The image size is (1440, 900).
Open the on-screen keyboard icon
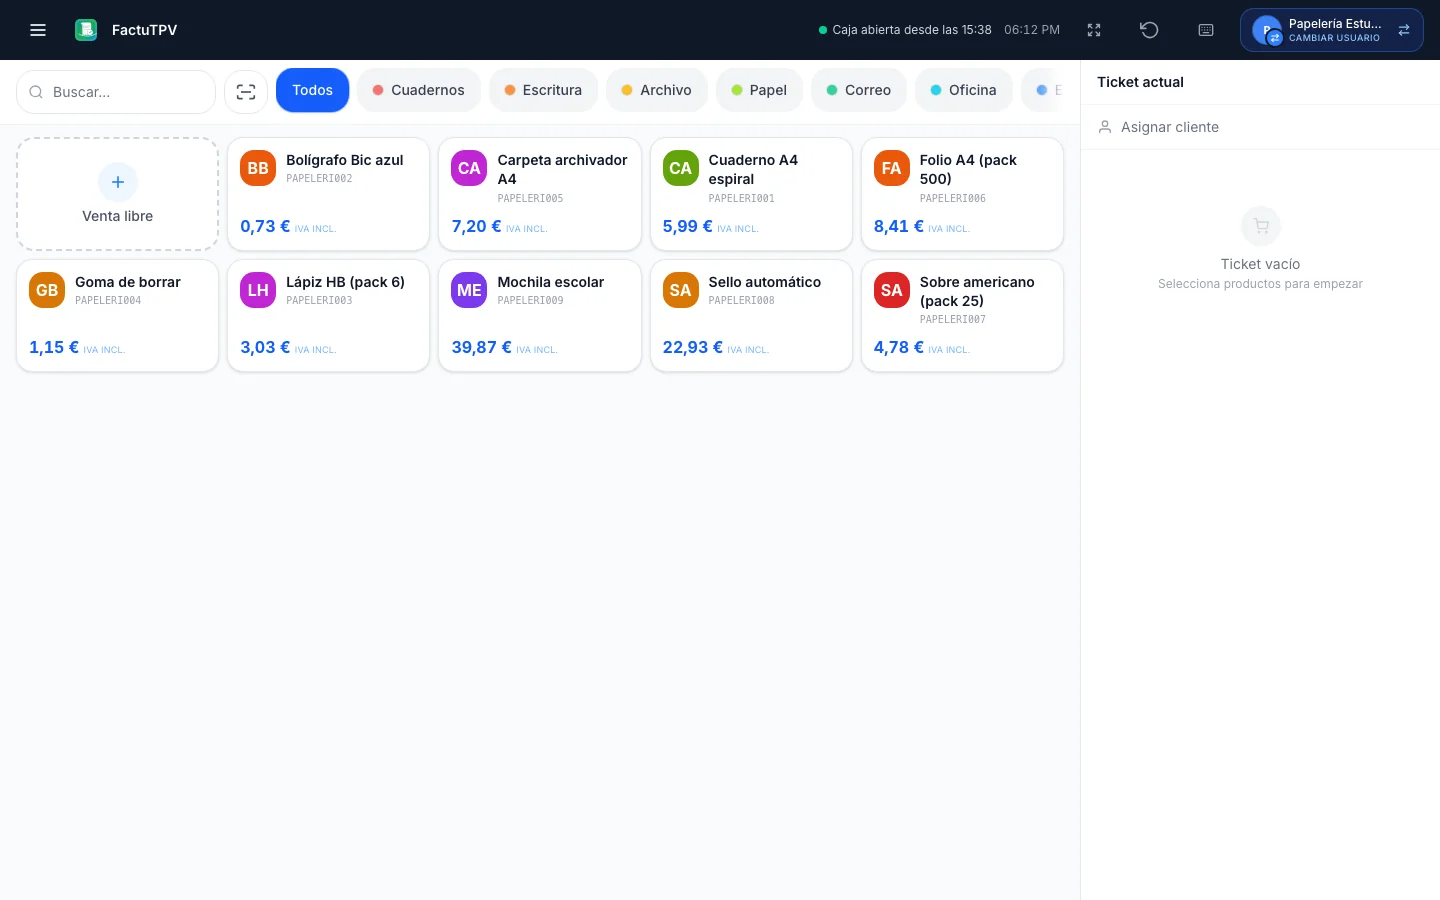[1206, 30]
